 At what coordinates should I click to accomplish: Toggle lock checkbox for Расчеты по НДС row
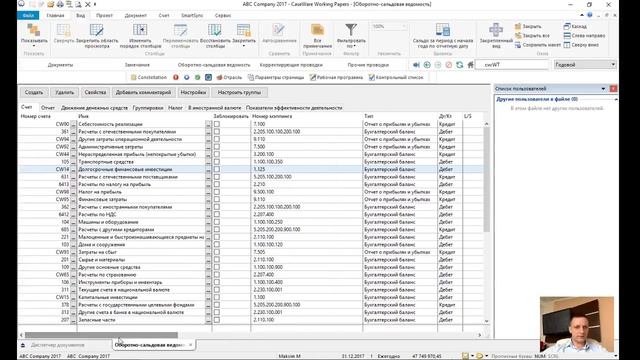point(217,214)
